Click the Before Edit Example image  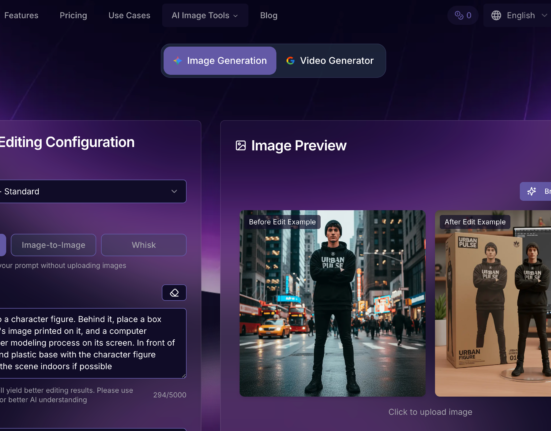pos(332,303)
